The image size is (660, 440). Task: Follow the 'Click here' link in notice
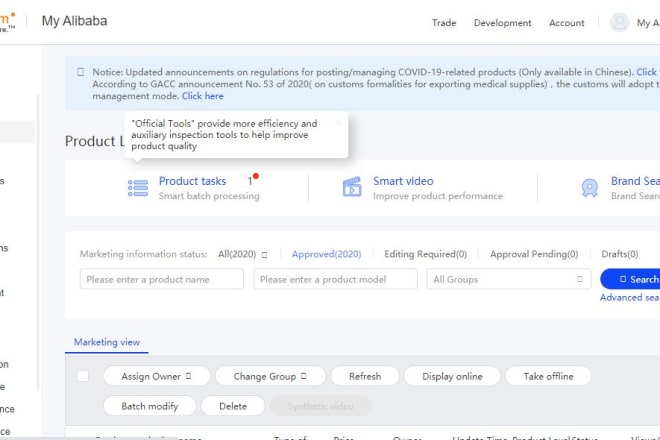coord(202,96)
